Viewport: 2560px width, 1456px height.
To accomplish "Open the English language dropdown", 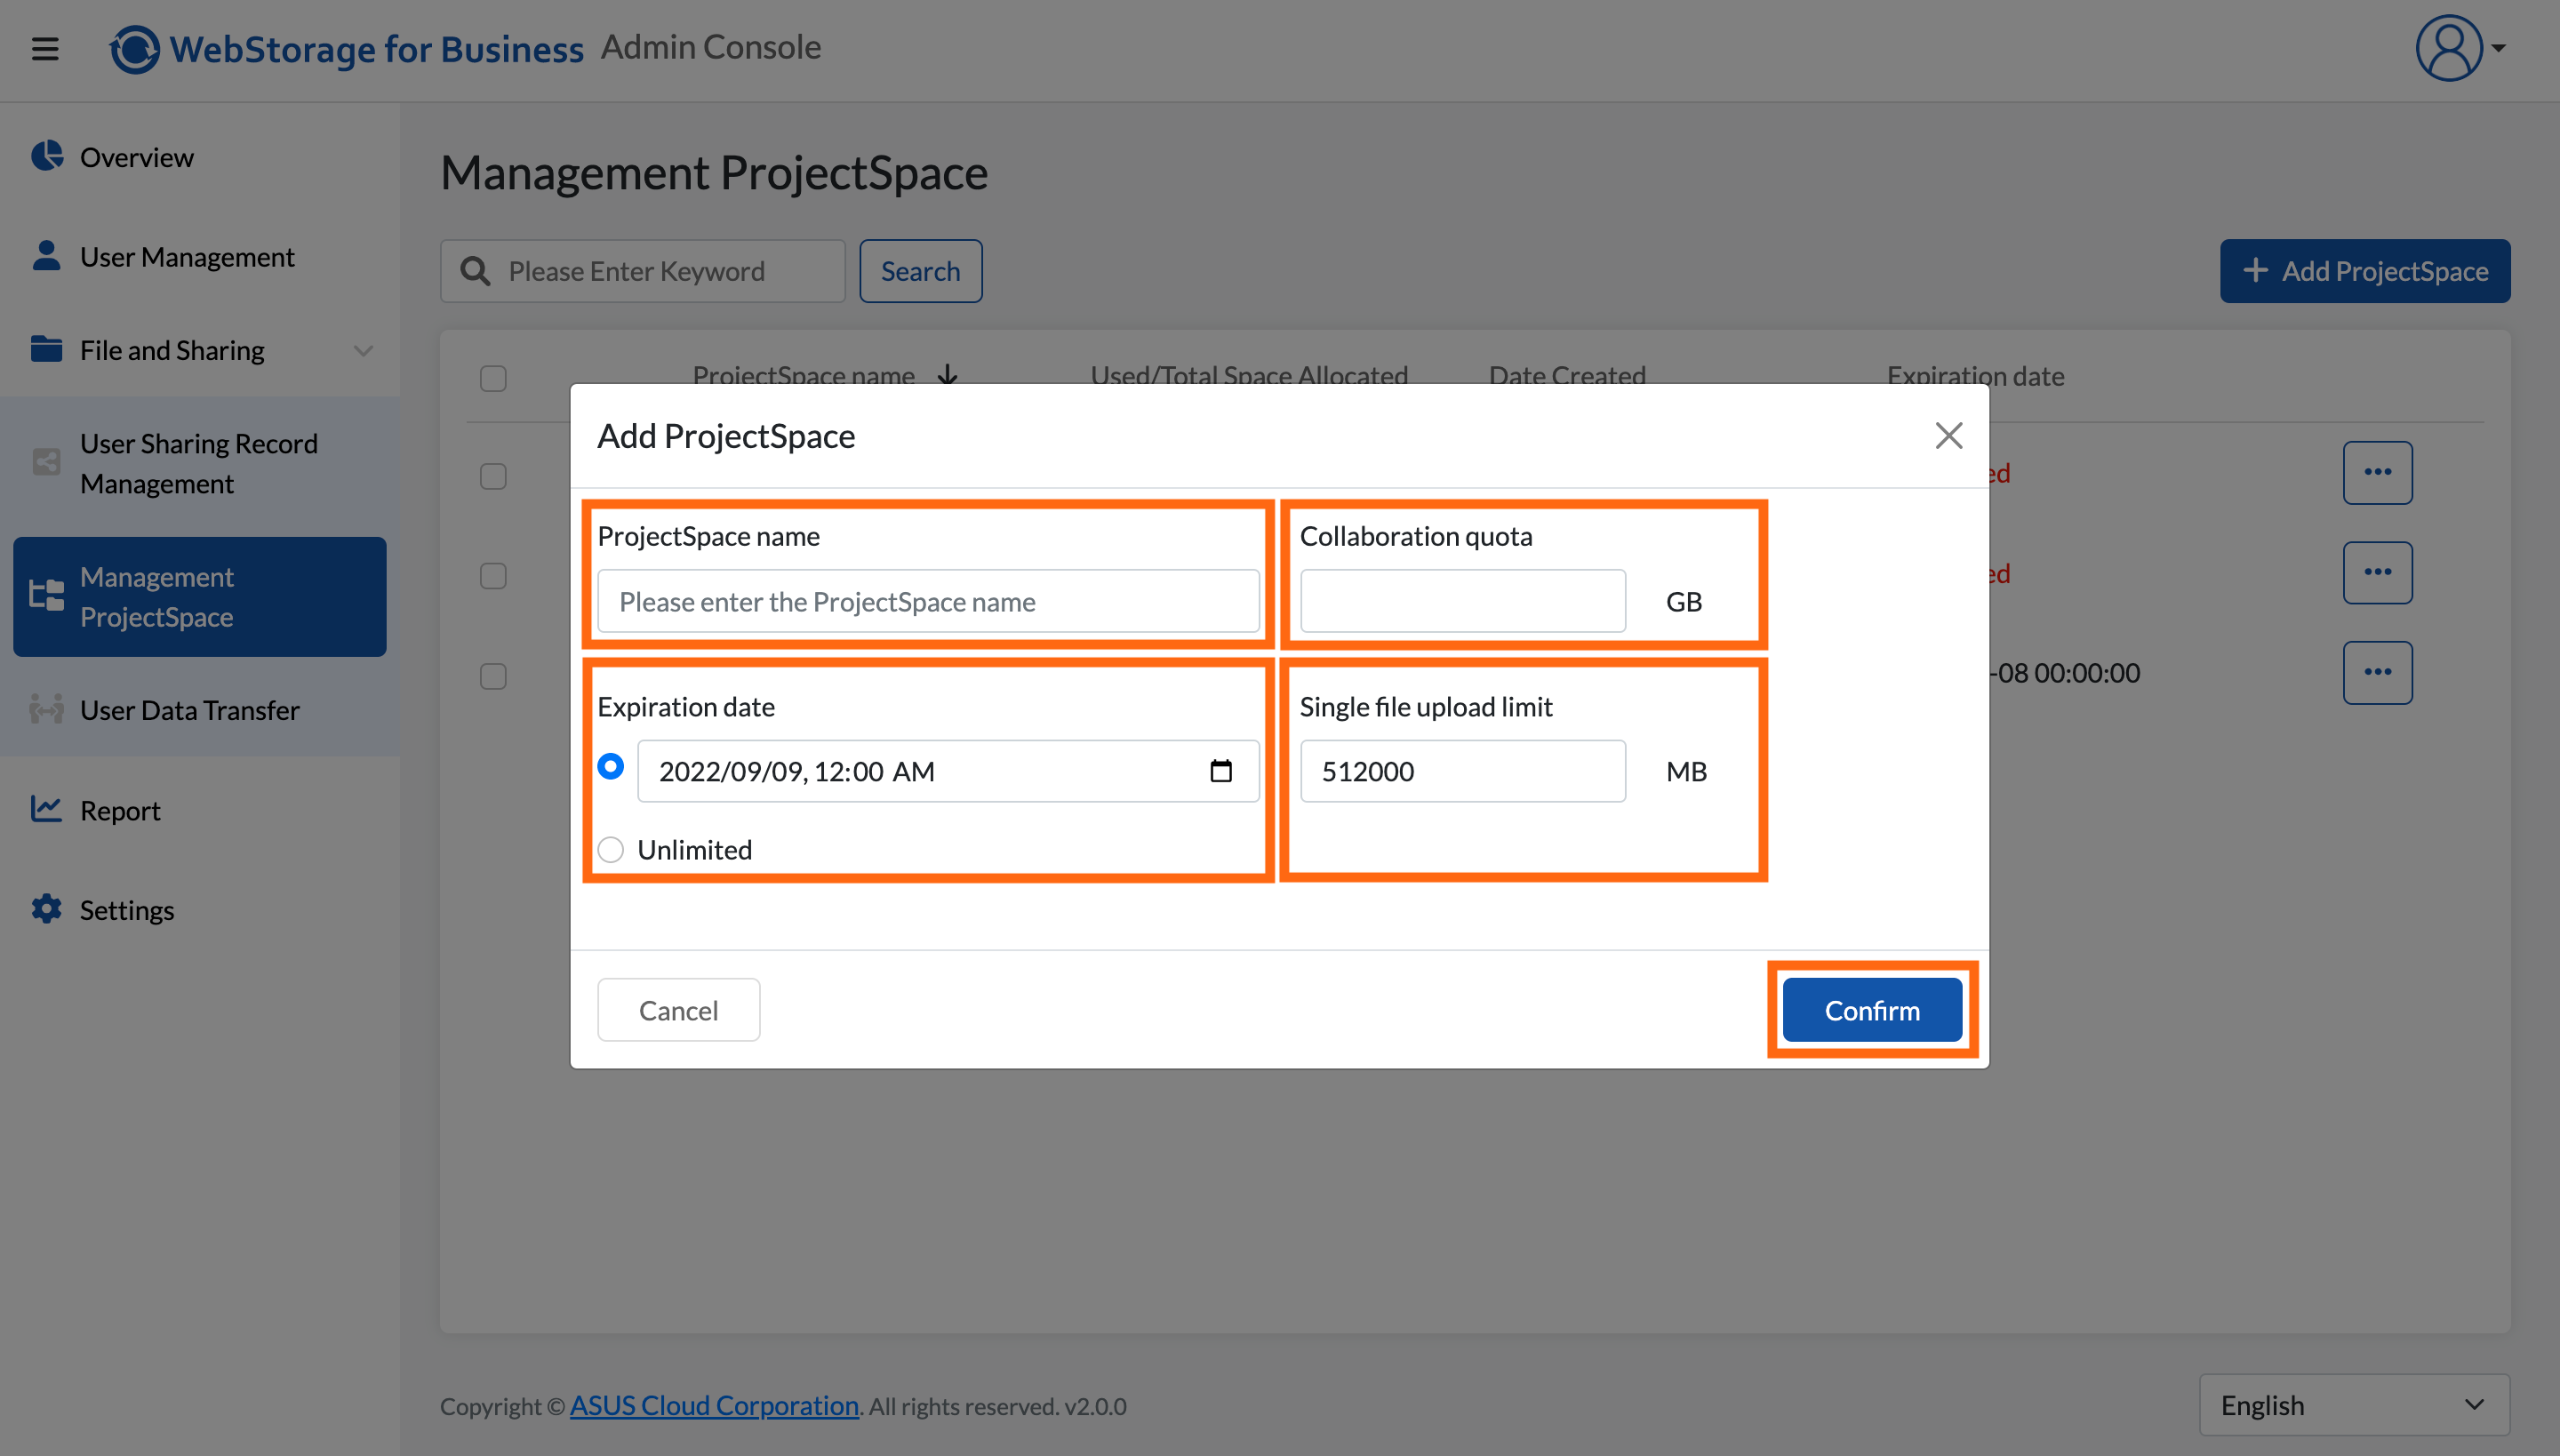I will (x=2355, y=1405).
